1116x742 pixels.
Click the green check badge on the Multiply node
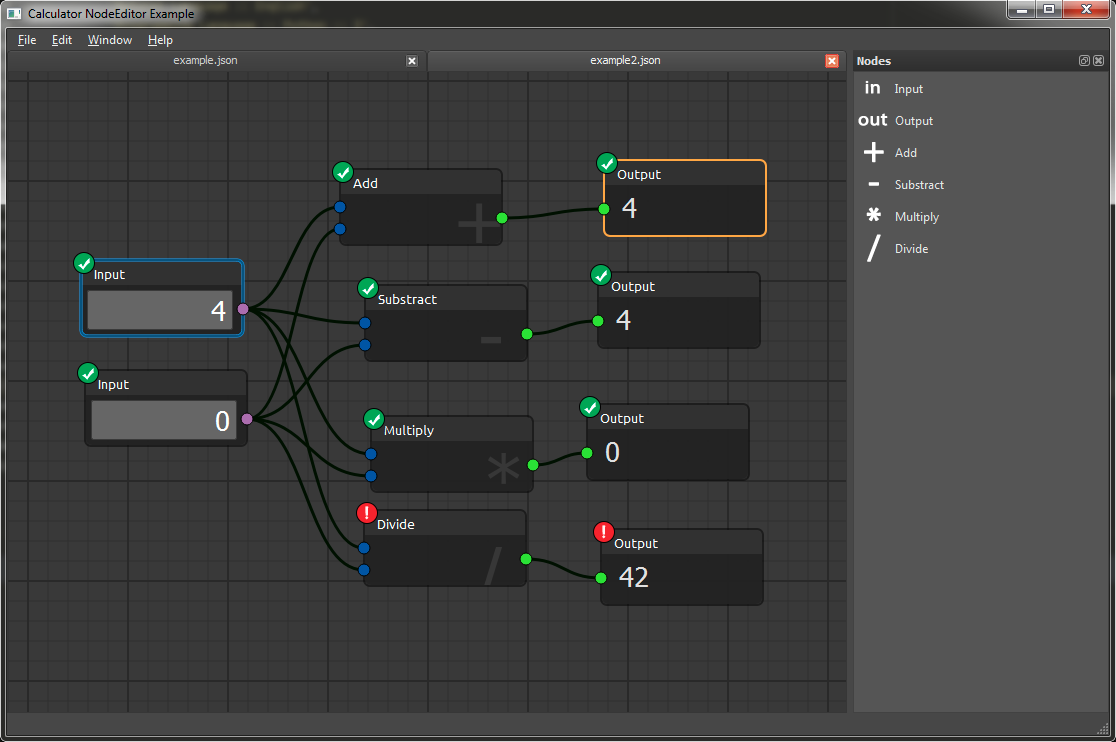pos(374,419)
